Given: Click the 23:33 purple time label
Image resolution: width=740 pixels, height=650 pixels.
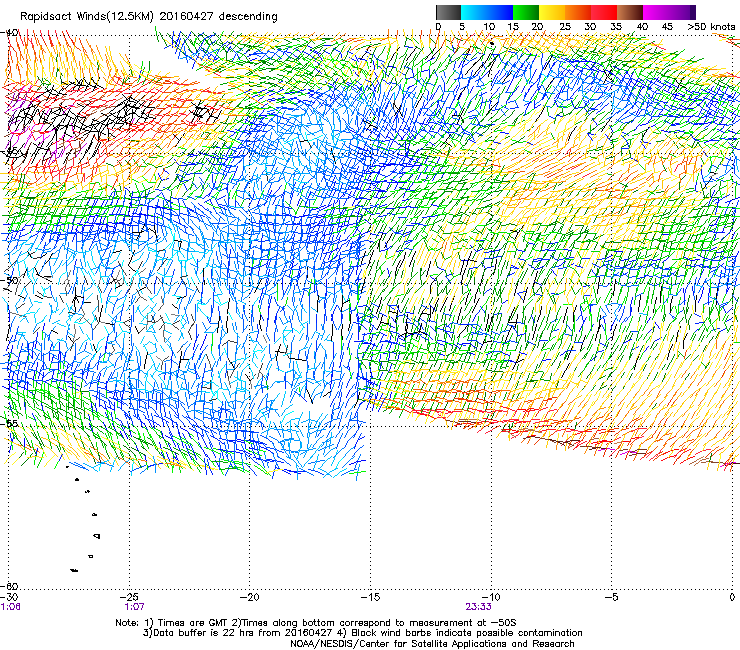Looking at the screenshot, I should point(478,607).
